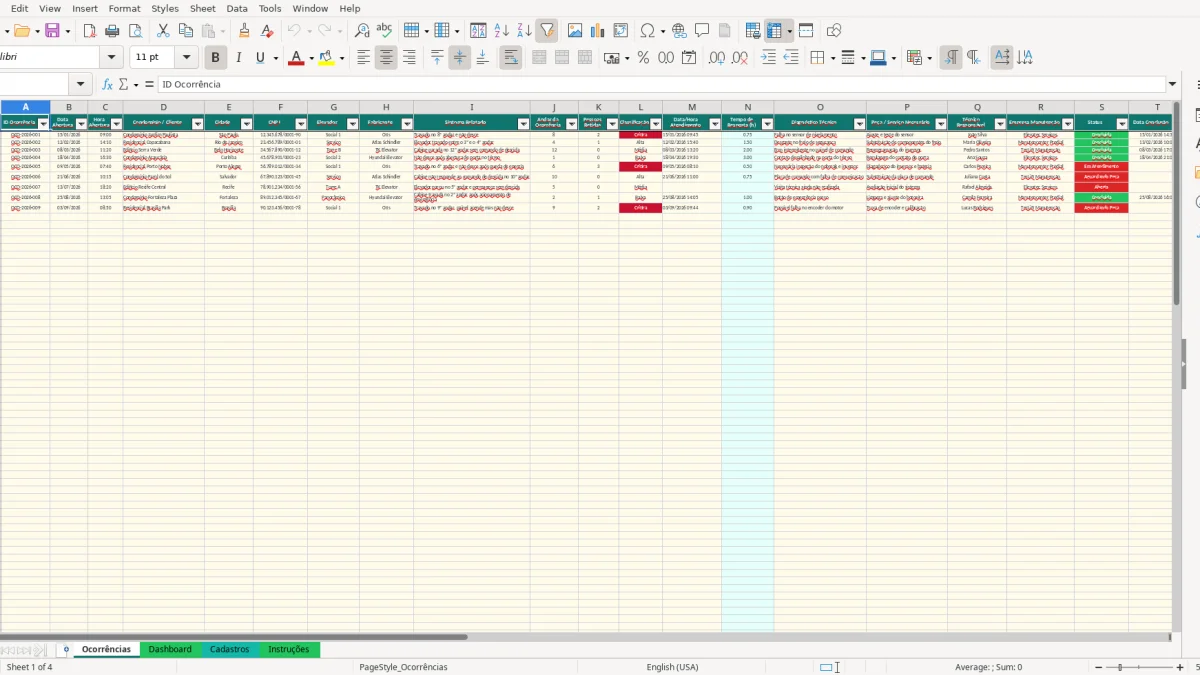Switch to the Instruções sheet tab
Screen dimensions: 1200x675
pos(289,649)
